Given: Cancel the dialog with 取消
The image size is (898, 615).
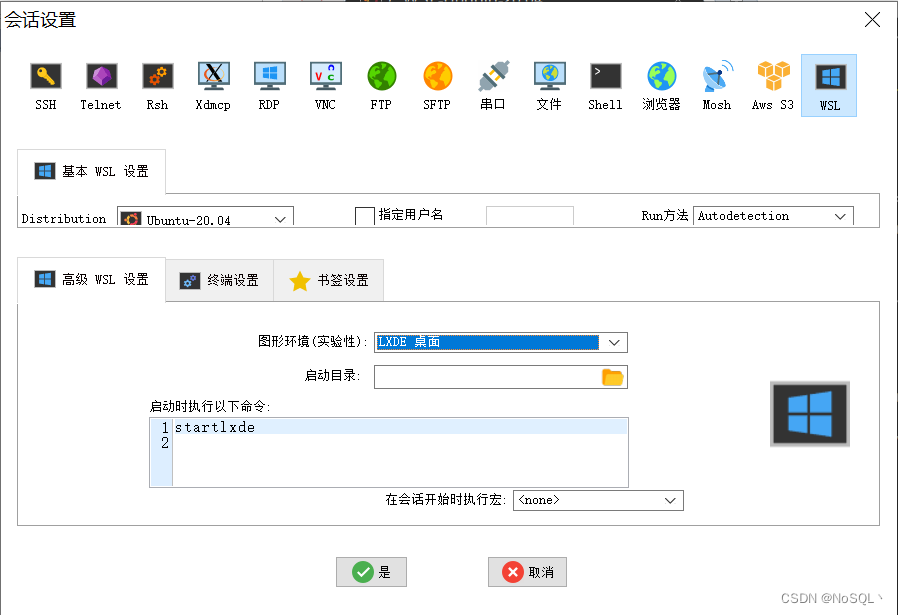Looking at the screenshot, I should point(527,572).
